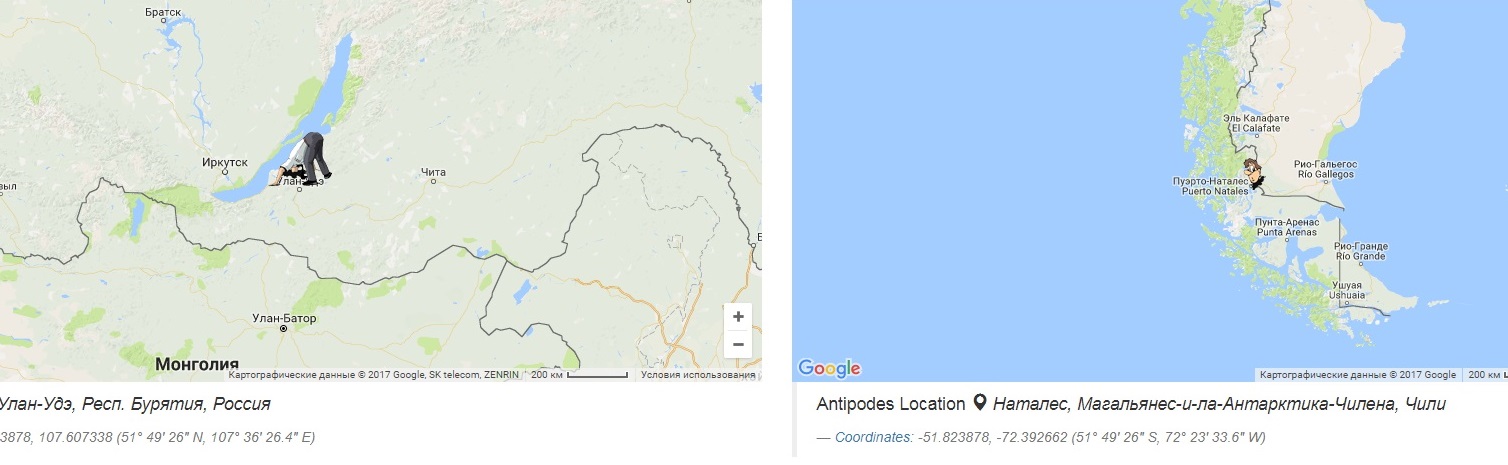Click the Punta Arenas place label
Viewport: 1508px width, 465px height.
1286,226
